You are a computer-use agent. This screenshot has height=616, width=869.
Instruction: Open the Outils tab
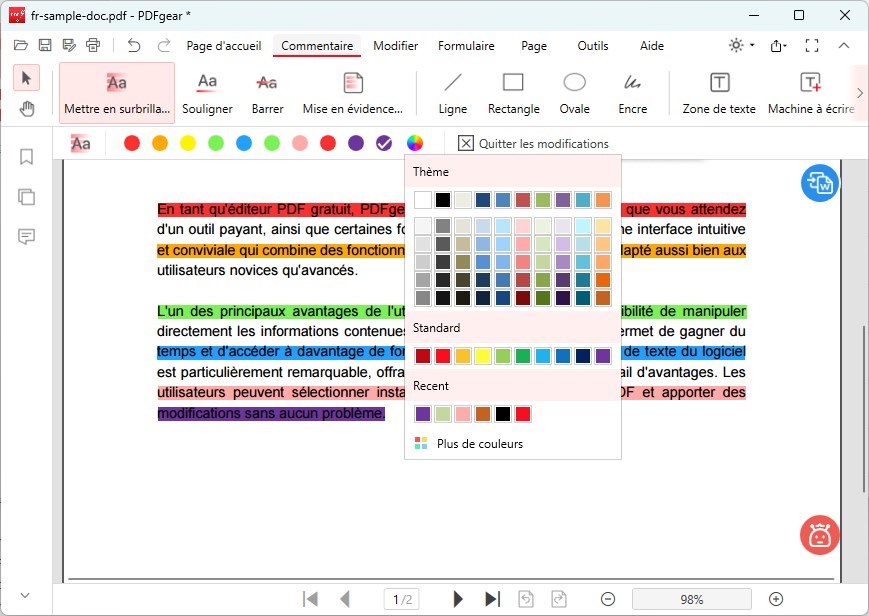point(593,46)
